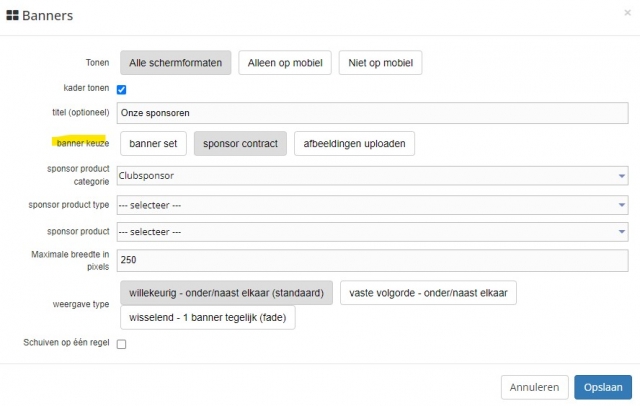
Task: Toggle the kader tonen checkbox
Action: tap(122, 89)
